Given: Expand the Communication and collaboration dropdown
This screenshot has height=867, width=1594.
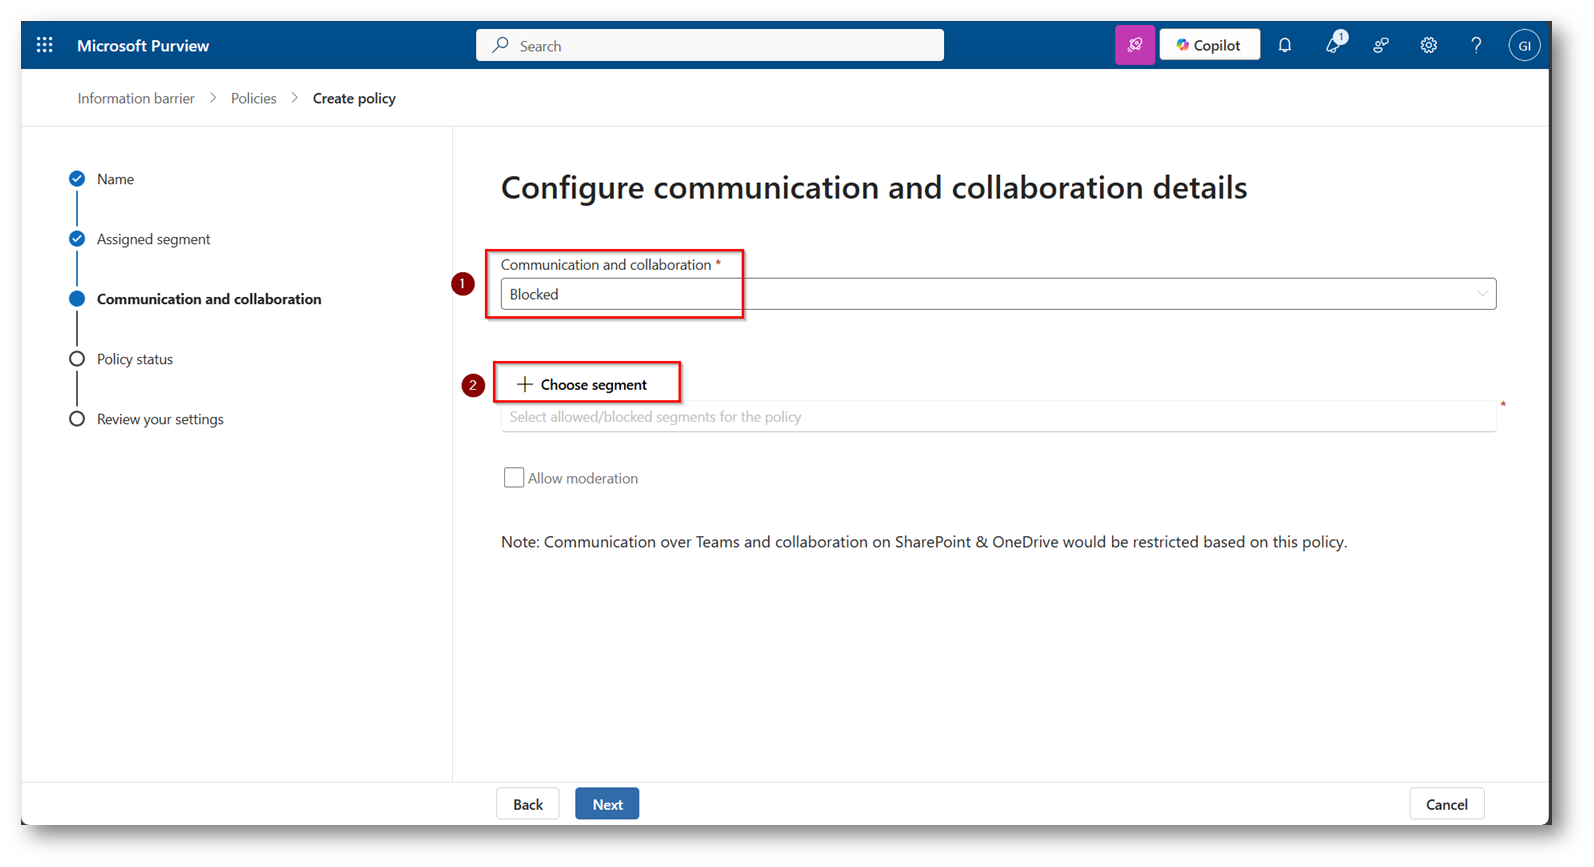Looking at the screenshot, I should click(x=997, y=294).
